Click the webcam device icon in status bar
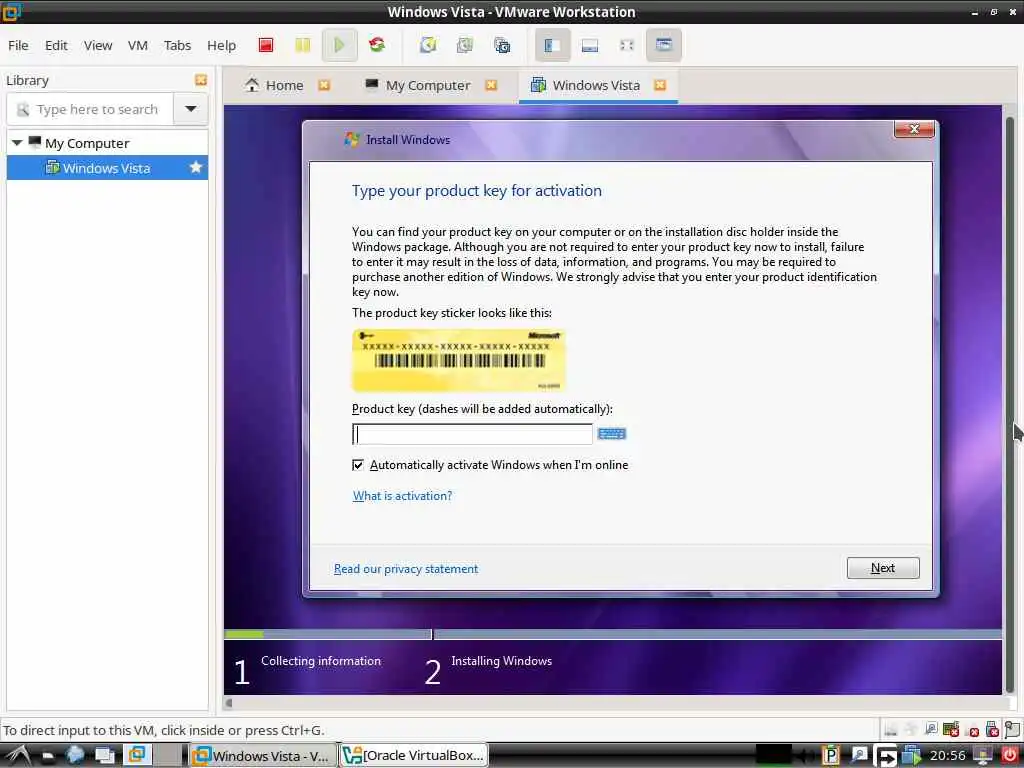 click(931, 729)
